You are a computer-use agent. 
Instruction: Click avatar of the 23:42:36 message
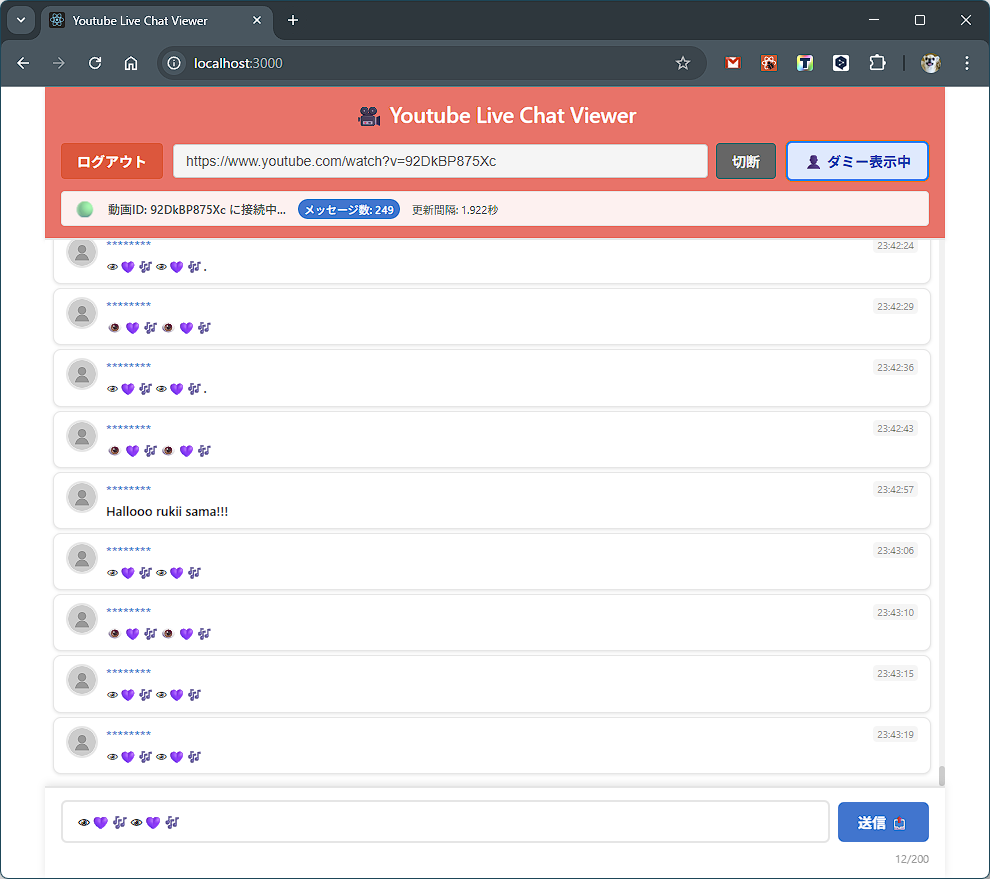(x=82, y=374)
